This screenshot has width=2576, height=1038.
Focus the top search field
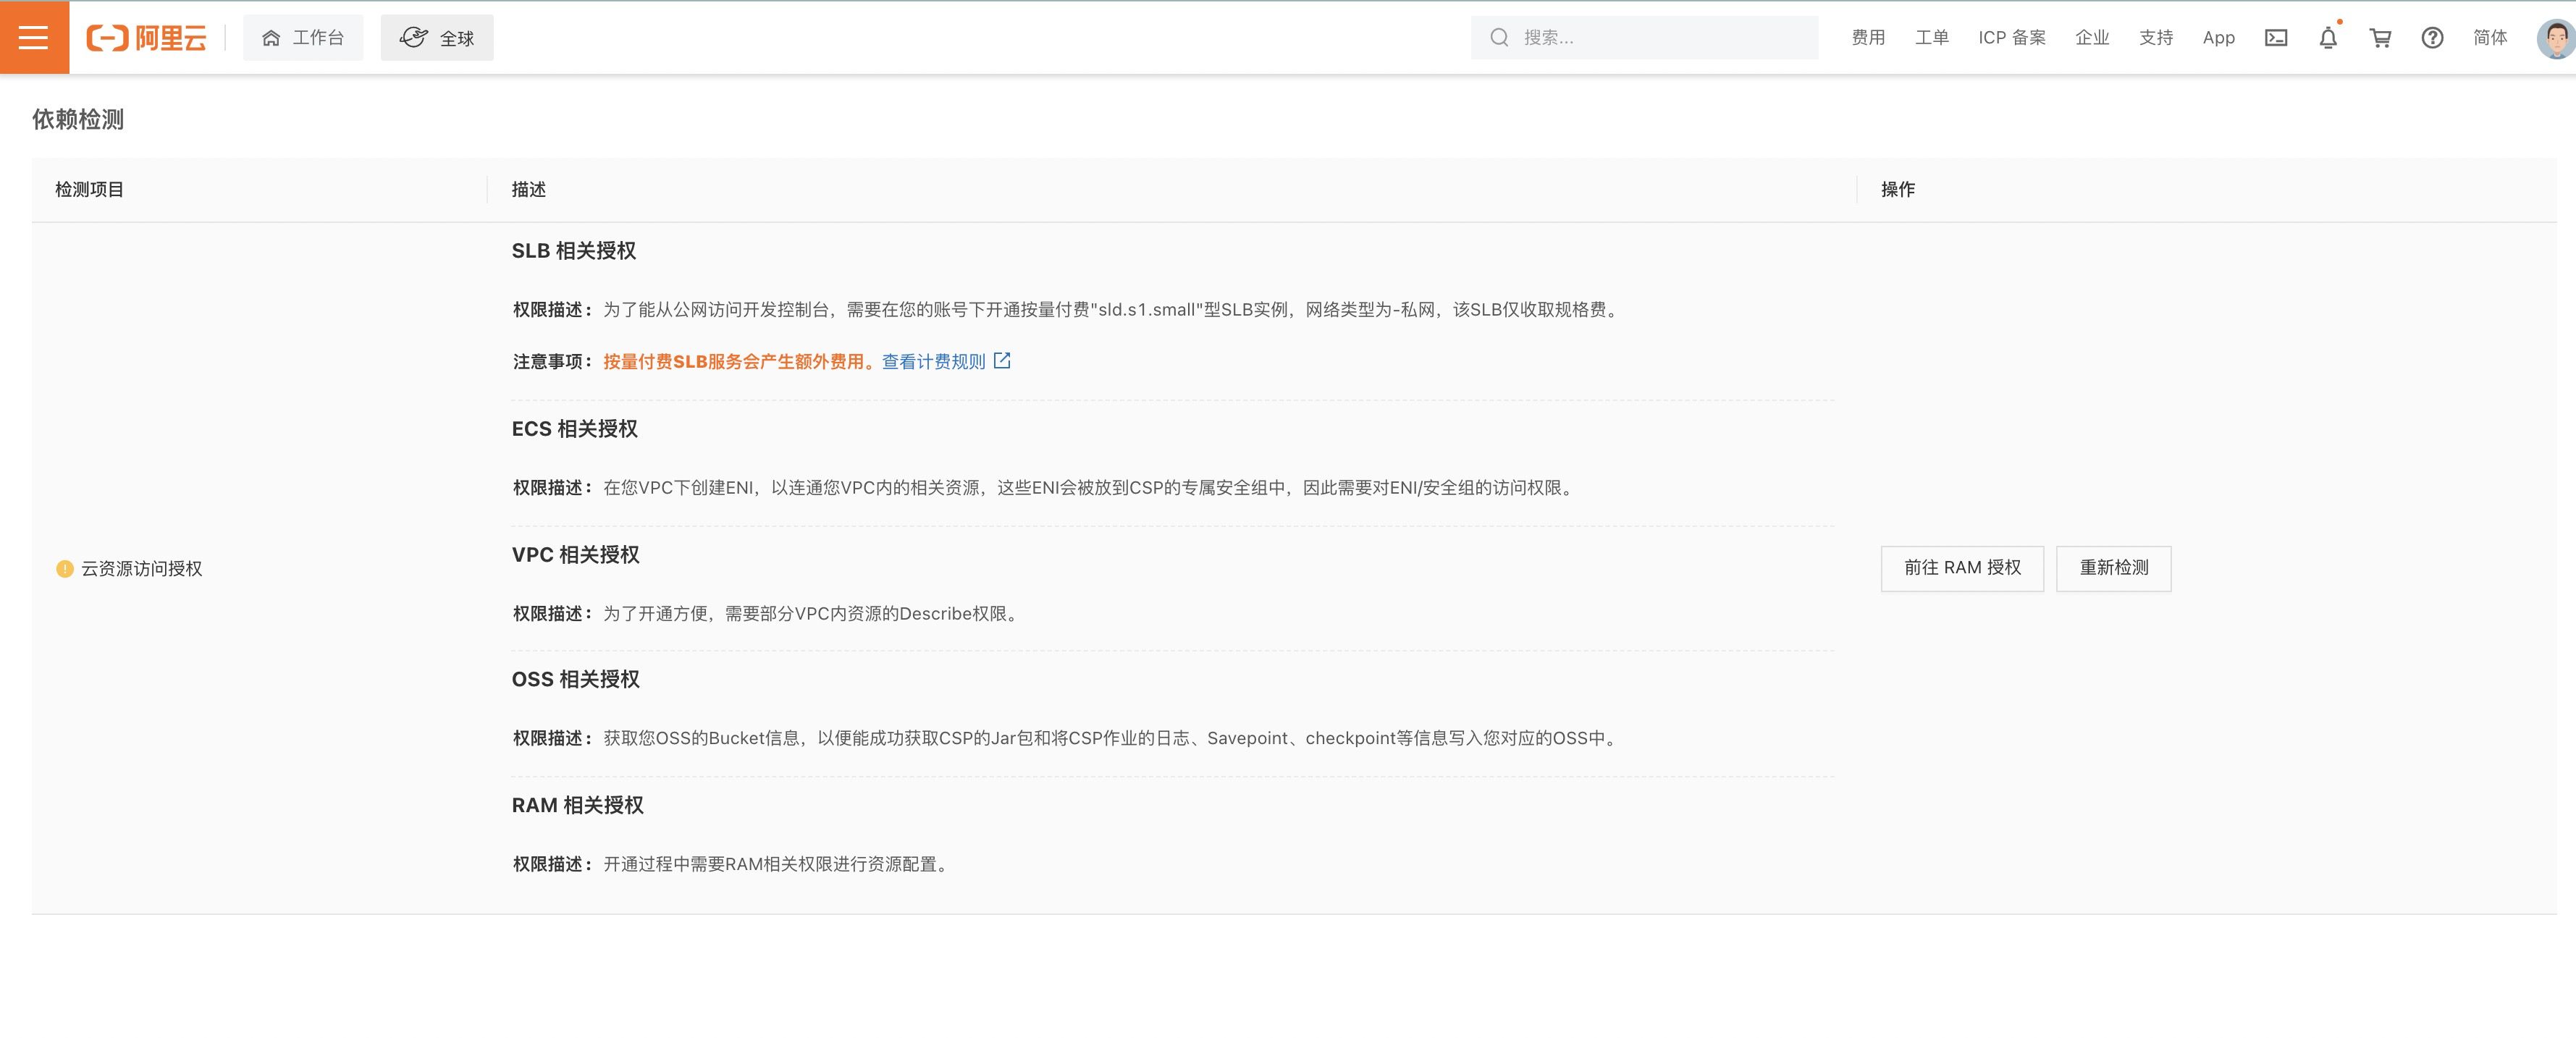click(x=1660, y=38)
